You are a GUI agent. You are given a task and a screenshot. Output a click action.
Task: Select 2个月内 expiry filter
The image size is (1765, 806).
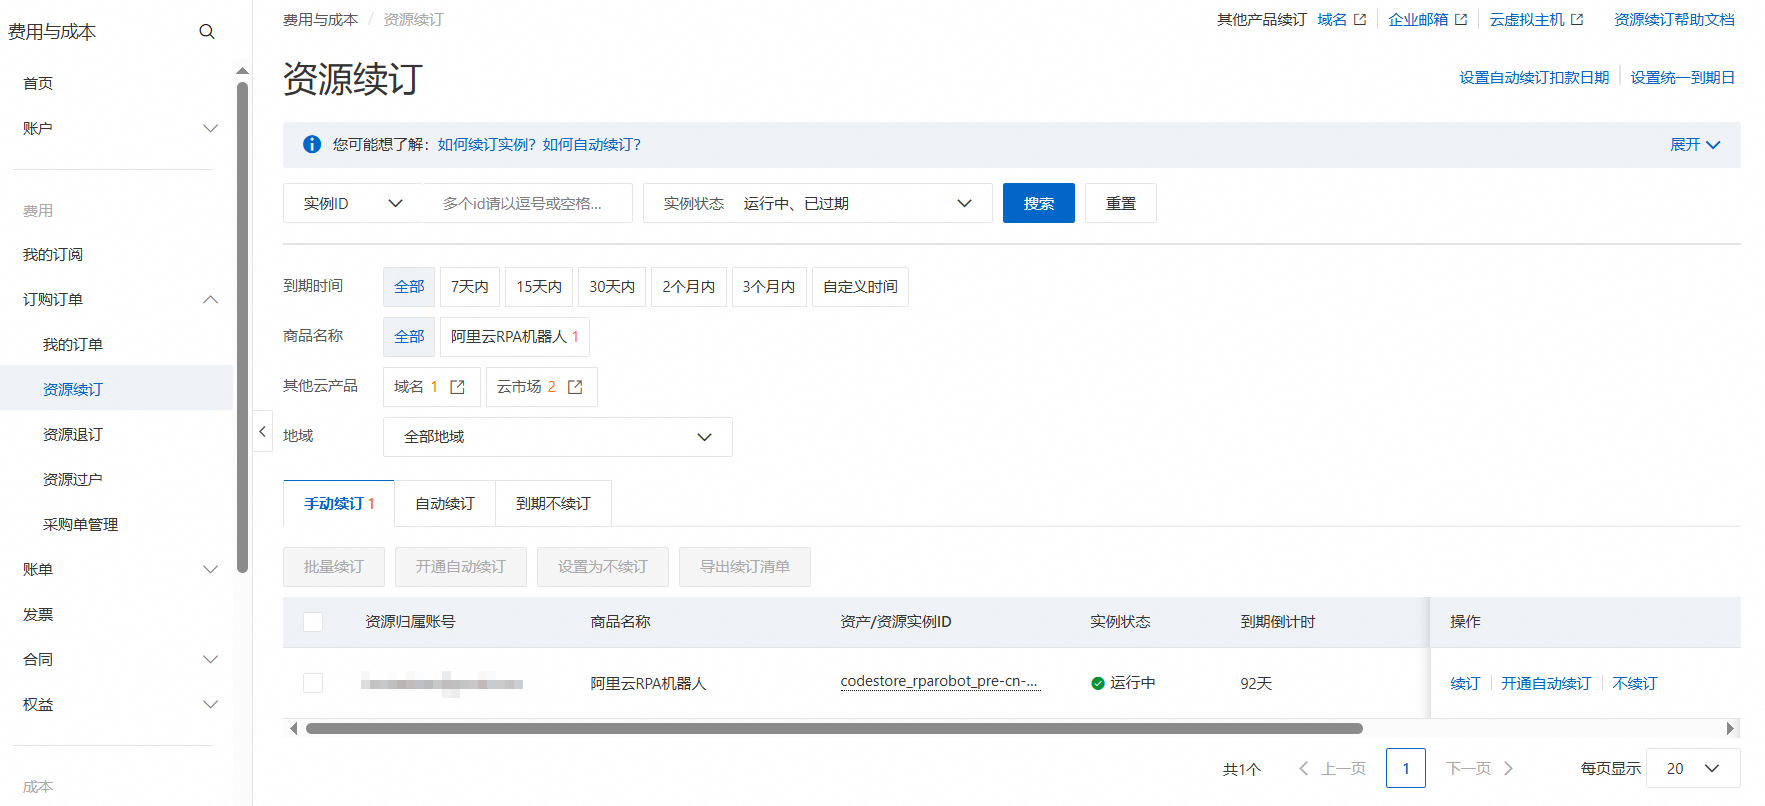(689, 287)
